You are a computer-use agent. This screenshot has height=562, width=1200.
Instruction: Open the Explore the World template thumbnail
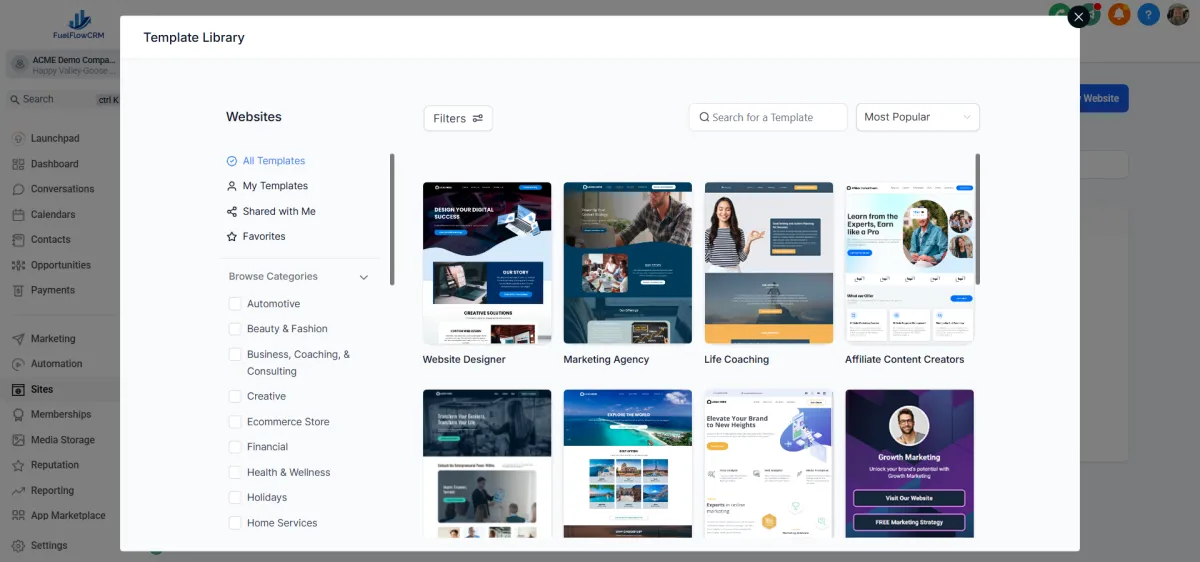[628, 463]
